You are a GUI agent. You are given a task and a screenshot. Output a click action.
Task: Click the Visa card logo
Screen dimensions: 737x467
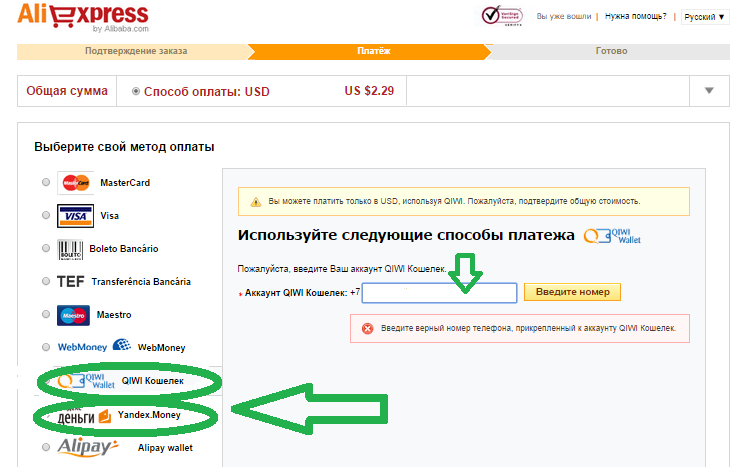pos(75,216)
